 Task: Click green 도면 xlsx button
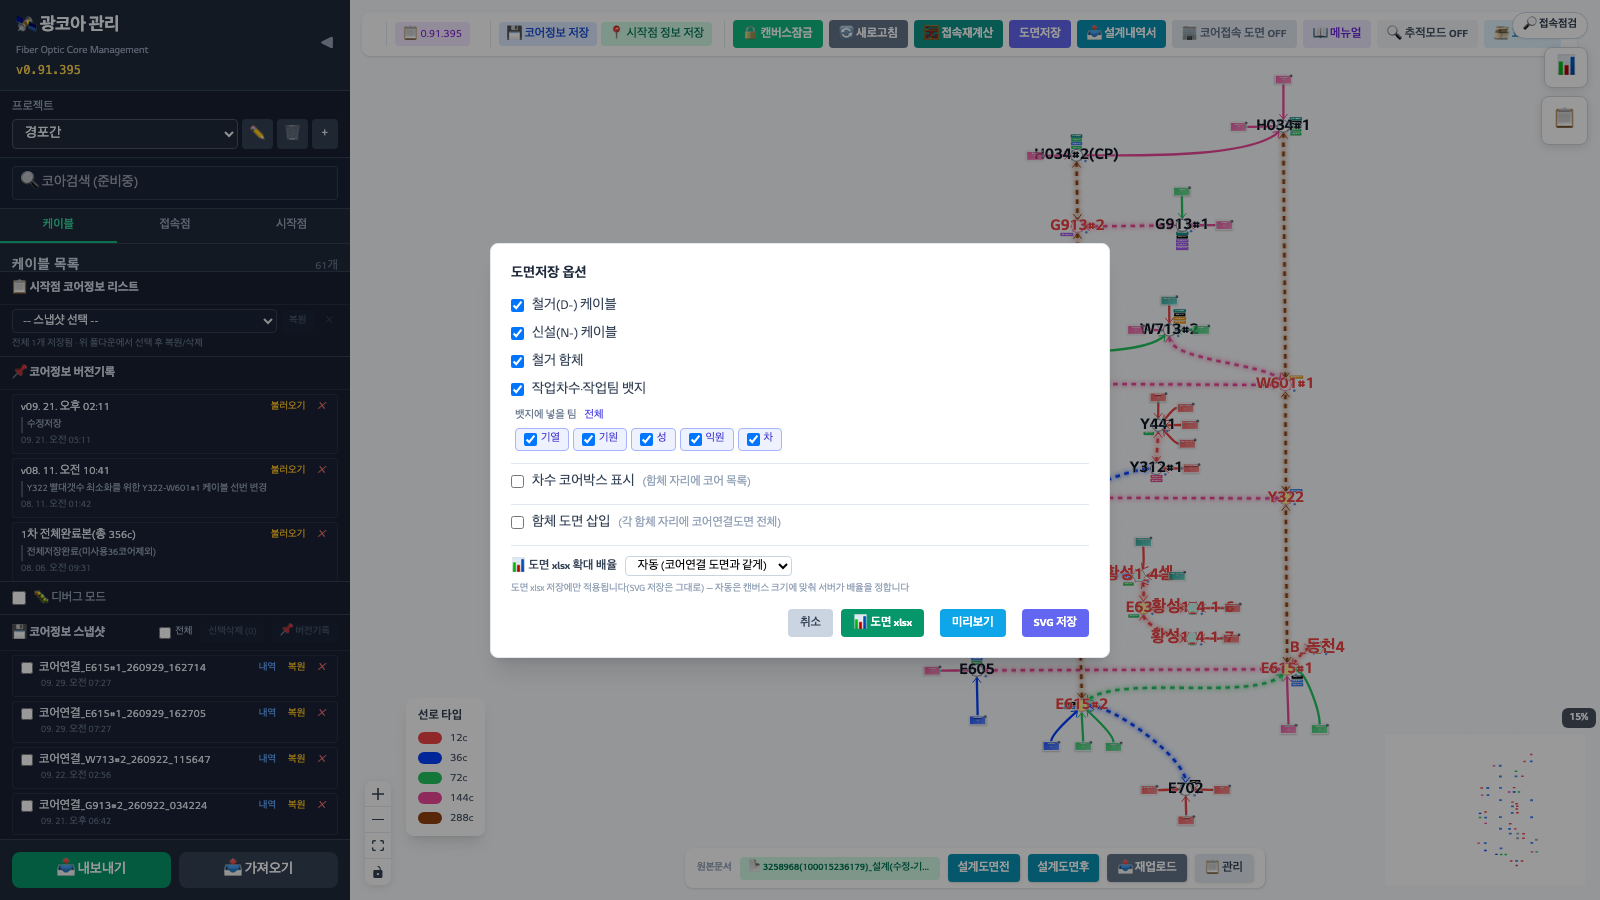click(x=882, y=622)
